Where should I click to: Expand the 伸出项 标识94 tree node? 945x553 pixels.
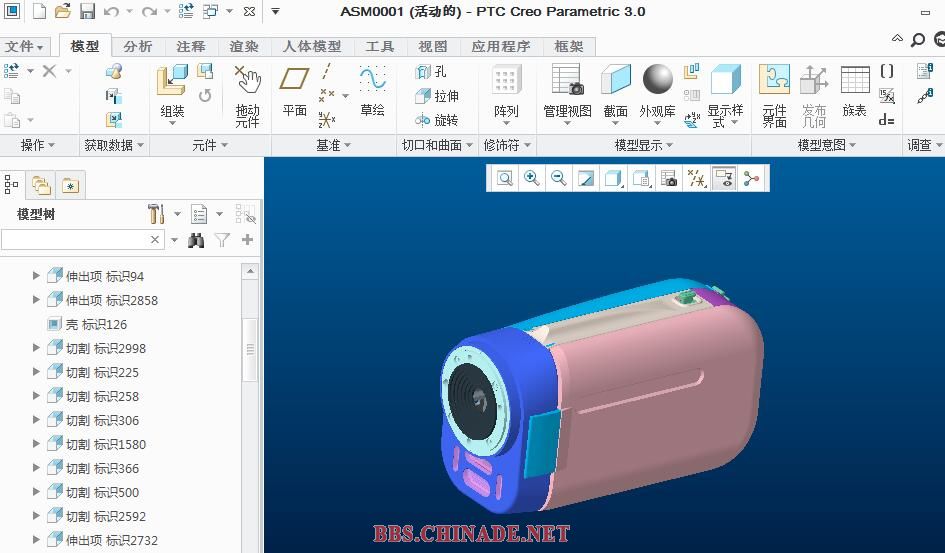(37, 276)
